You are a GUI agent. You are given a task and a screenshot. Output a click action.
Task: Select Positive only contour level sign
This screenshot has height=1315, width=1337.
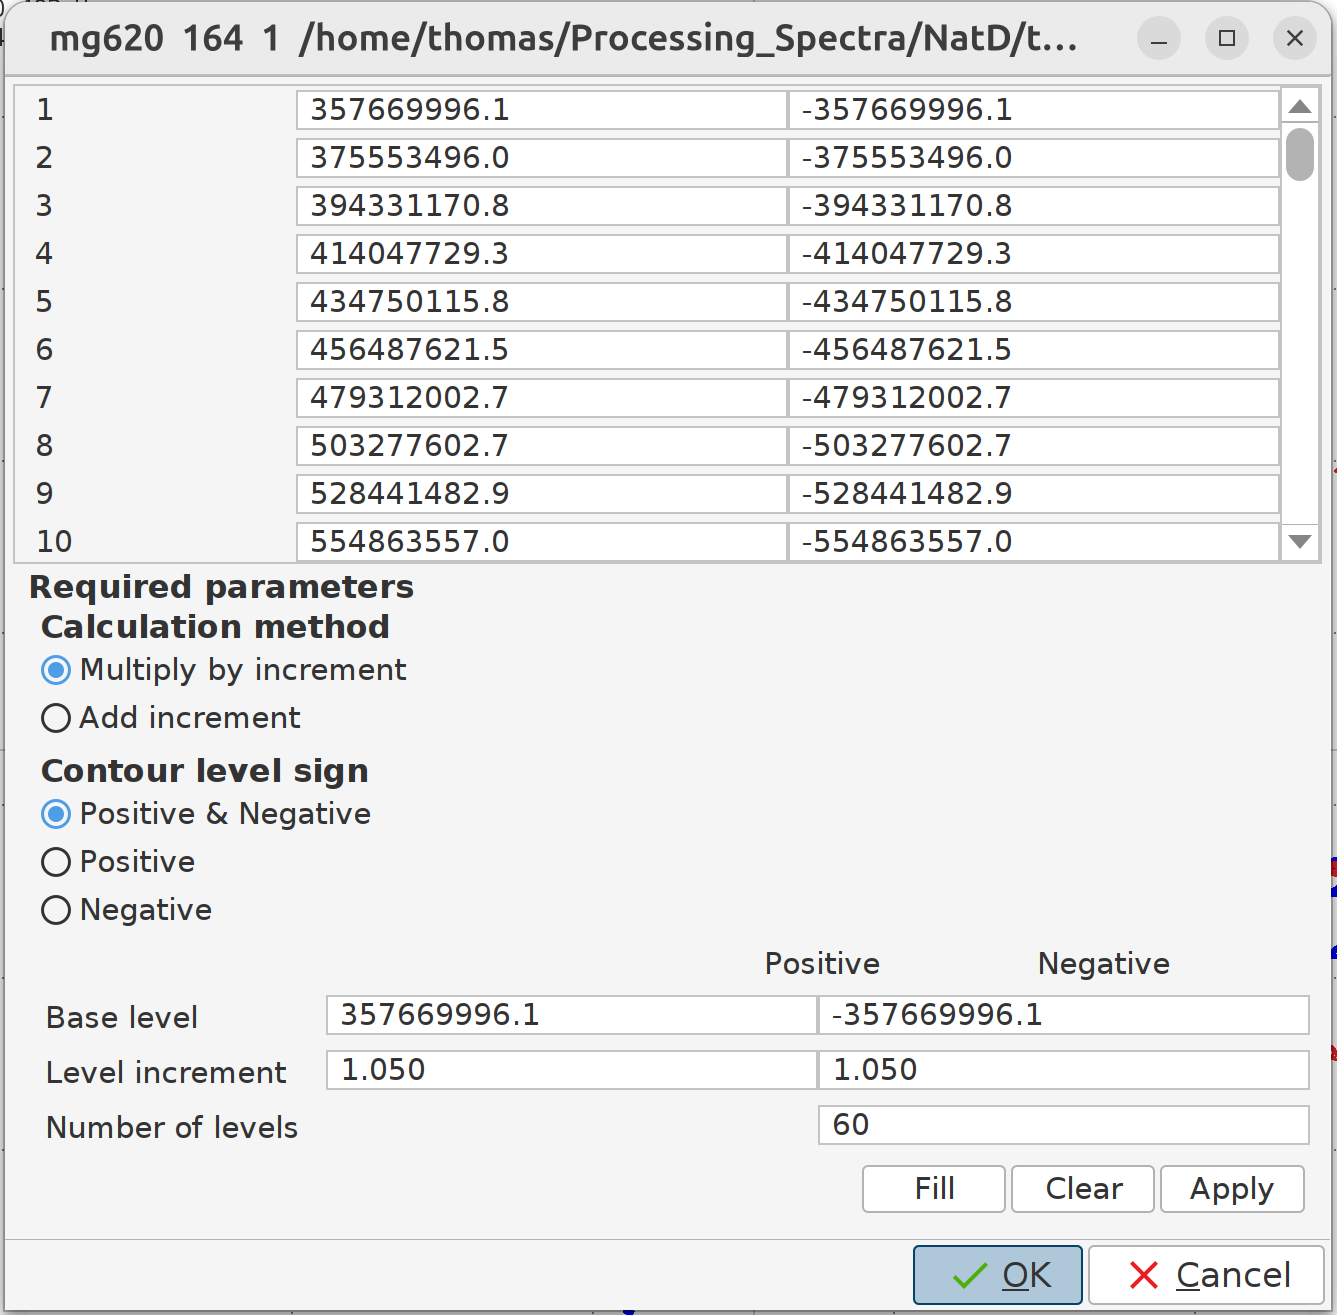57,862
